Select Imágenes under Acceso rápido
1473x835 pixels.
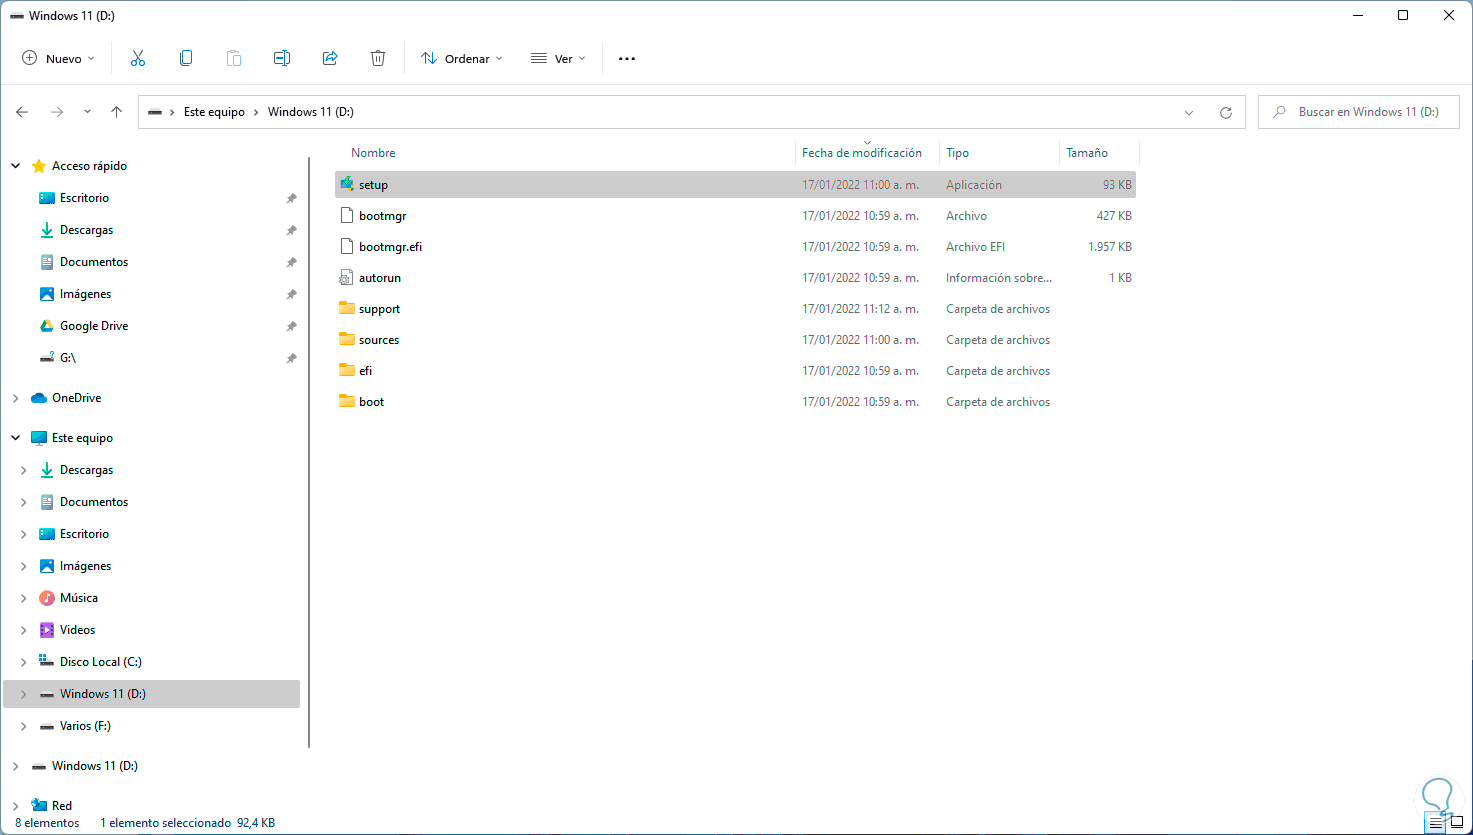point(85,294)
